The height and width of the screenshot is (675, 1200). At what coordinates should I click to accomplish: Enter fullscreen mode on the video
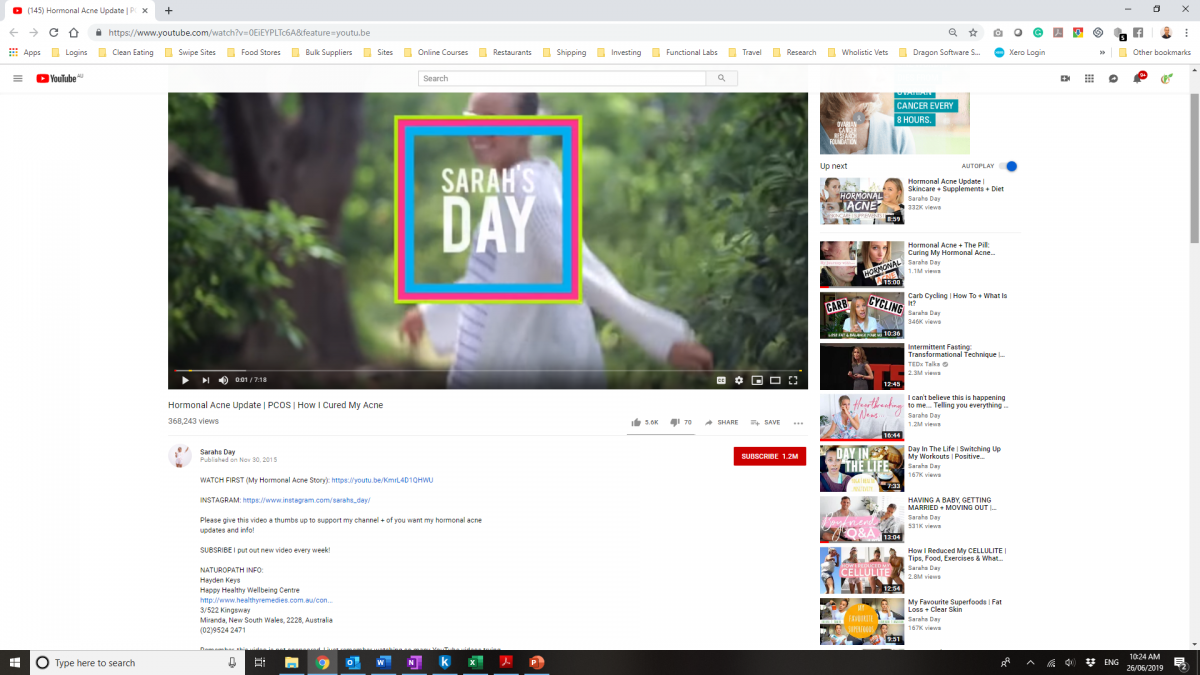pos(793,380)
